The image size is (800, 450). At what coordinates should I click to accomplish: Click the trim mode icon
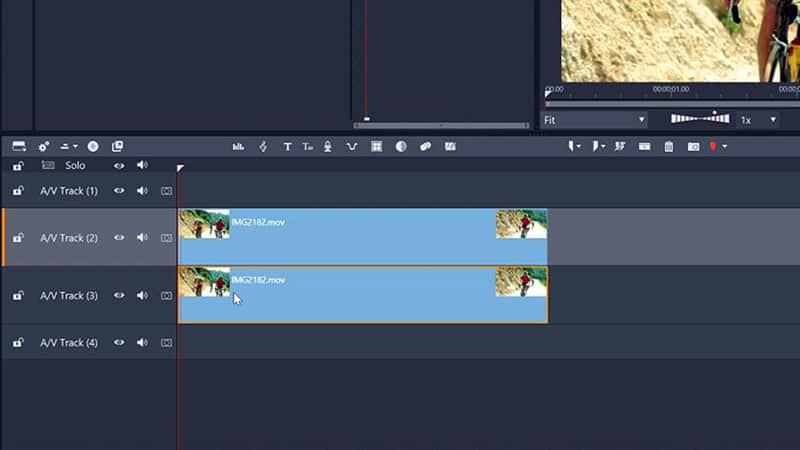(595, 146)
